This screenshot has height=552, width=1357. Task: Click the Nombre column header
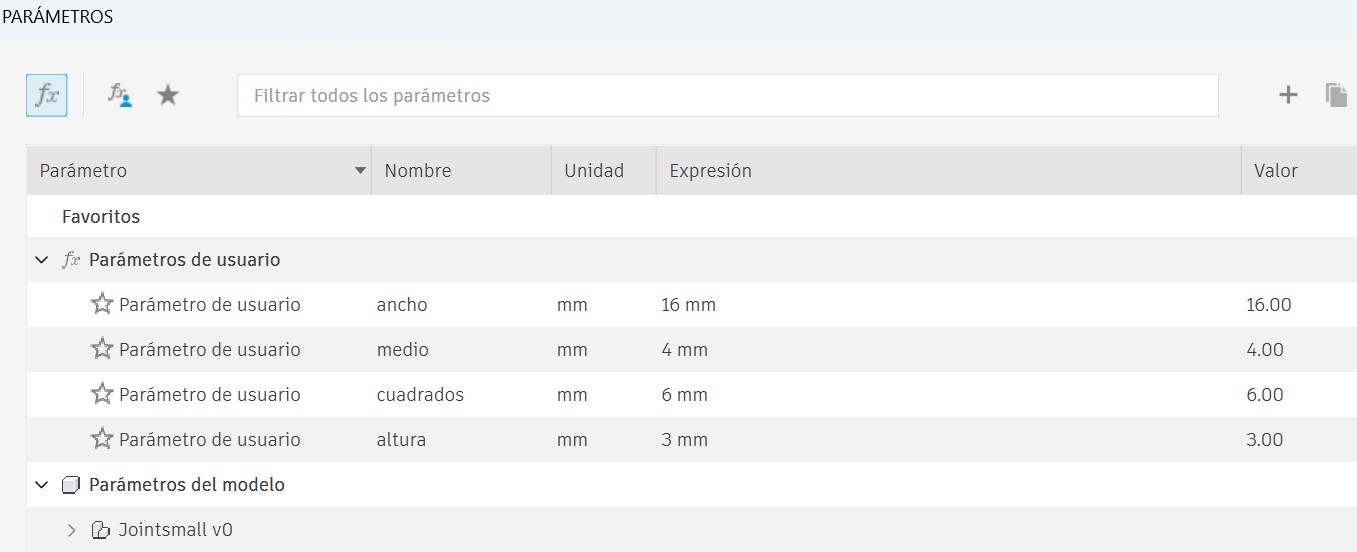[x=418, y=171]
